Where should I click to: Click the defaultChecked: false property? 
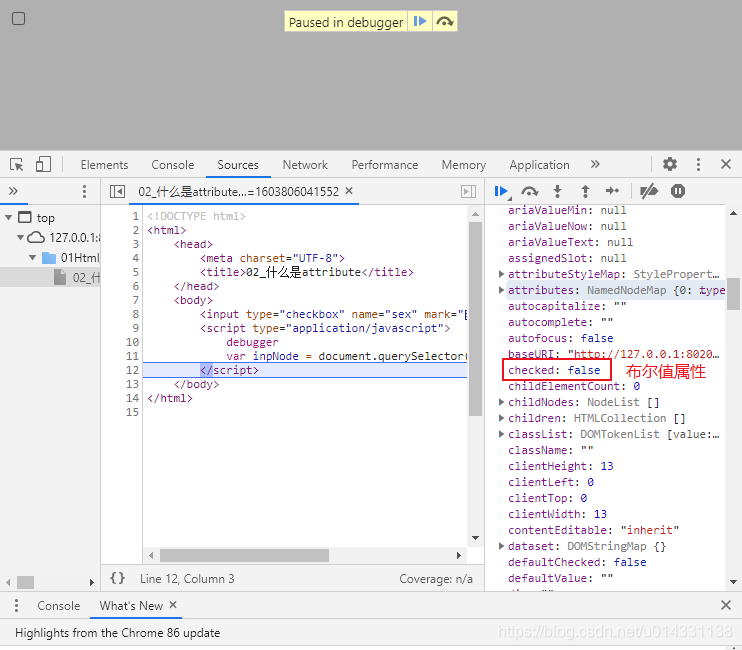pyautogui.click(x=577, y=562)
